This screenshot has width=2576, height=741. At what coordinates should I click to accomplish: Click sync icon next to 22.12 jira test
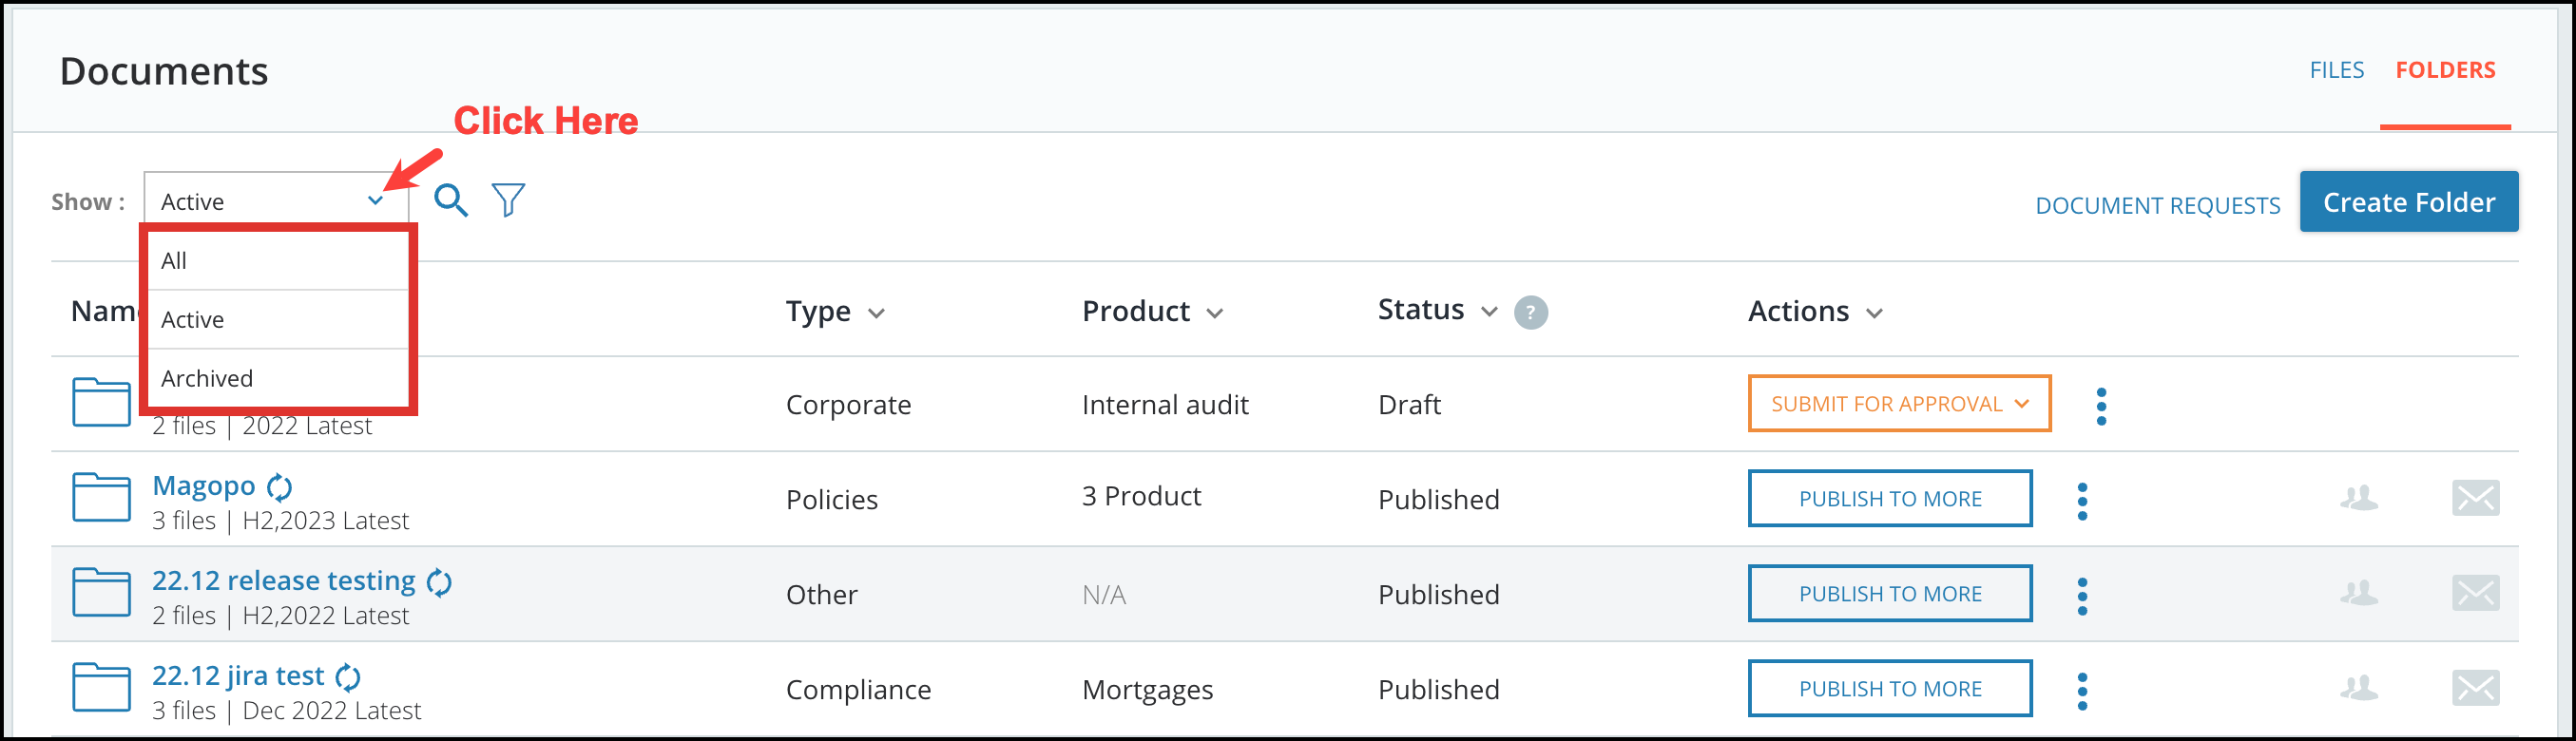click(x=348, y=677)
